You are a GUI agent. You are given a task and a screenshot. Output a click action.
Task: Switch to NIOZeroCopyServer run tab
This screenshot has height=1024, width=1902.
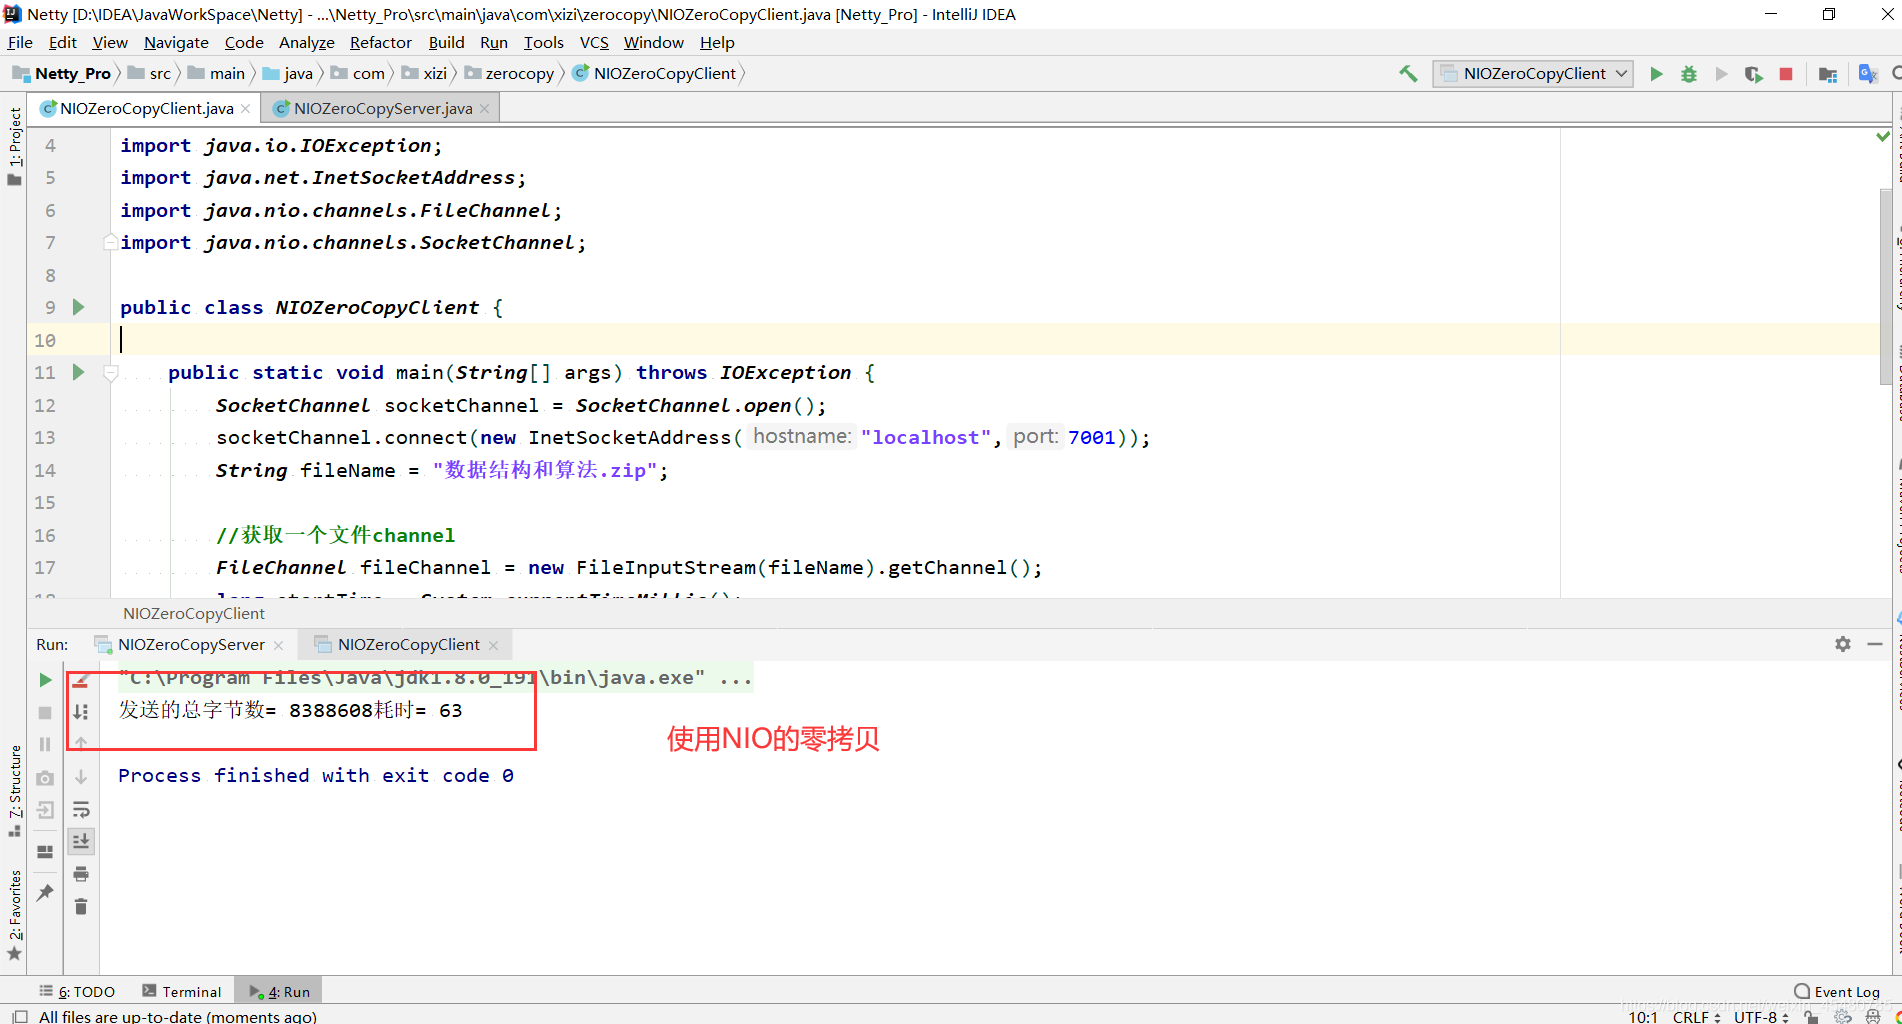(x=190, y=644)
